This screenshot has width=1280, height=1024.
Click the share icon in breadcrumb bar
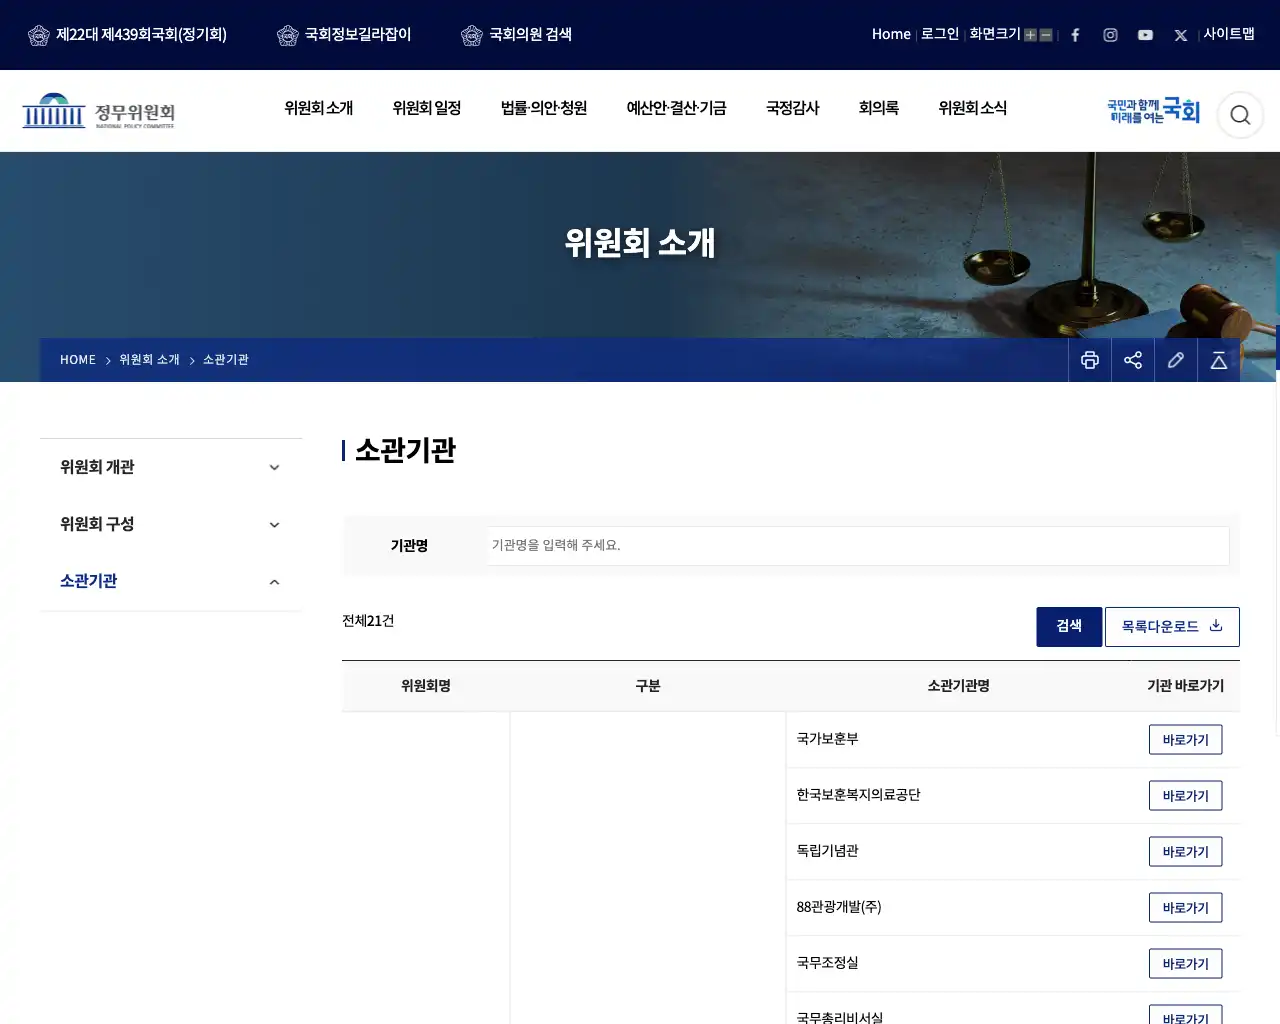(x=1133, y=360)
